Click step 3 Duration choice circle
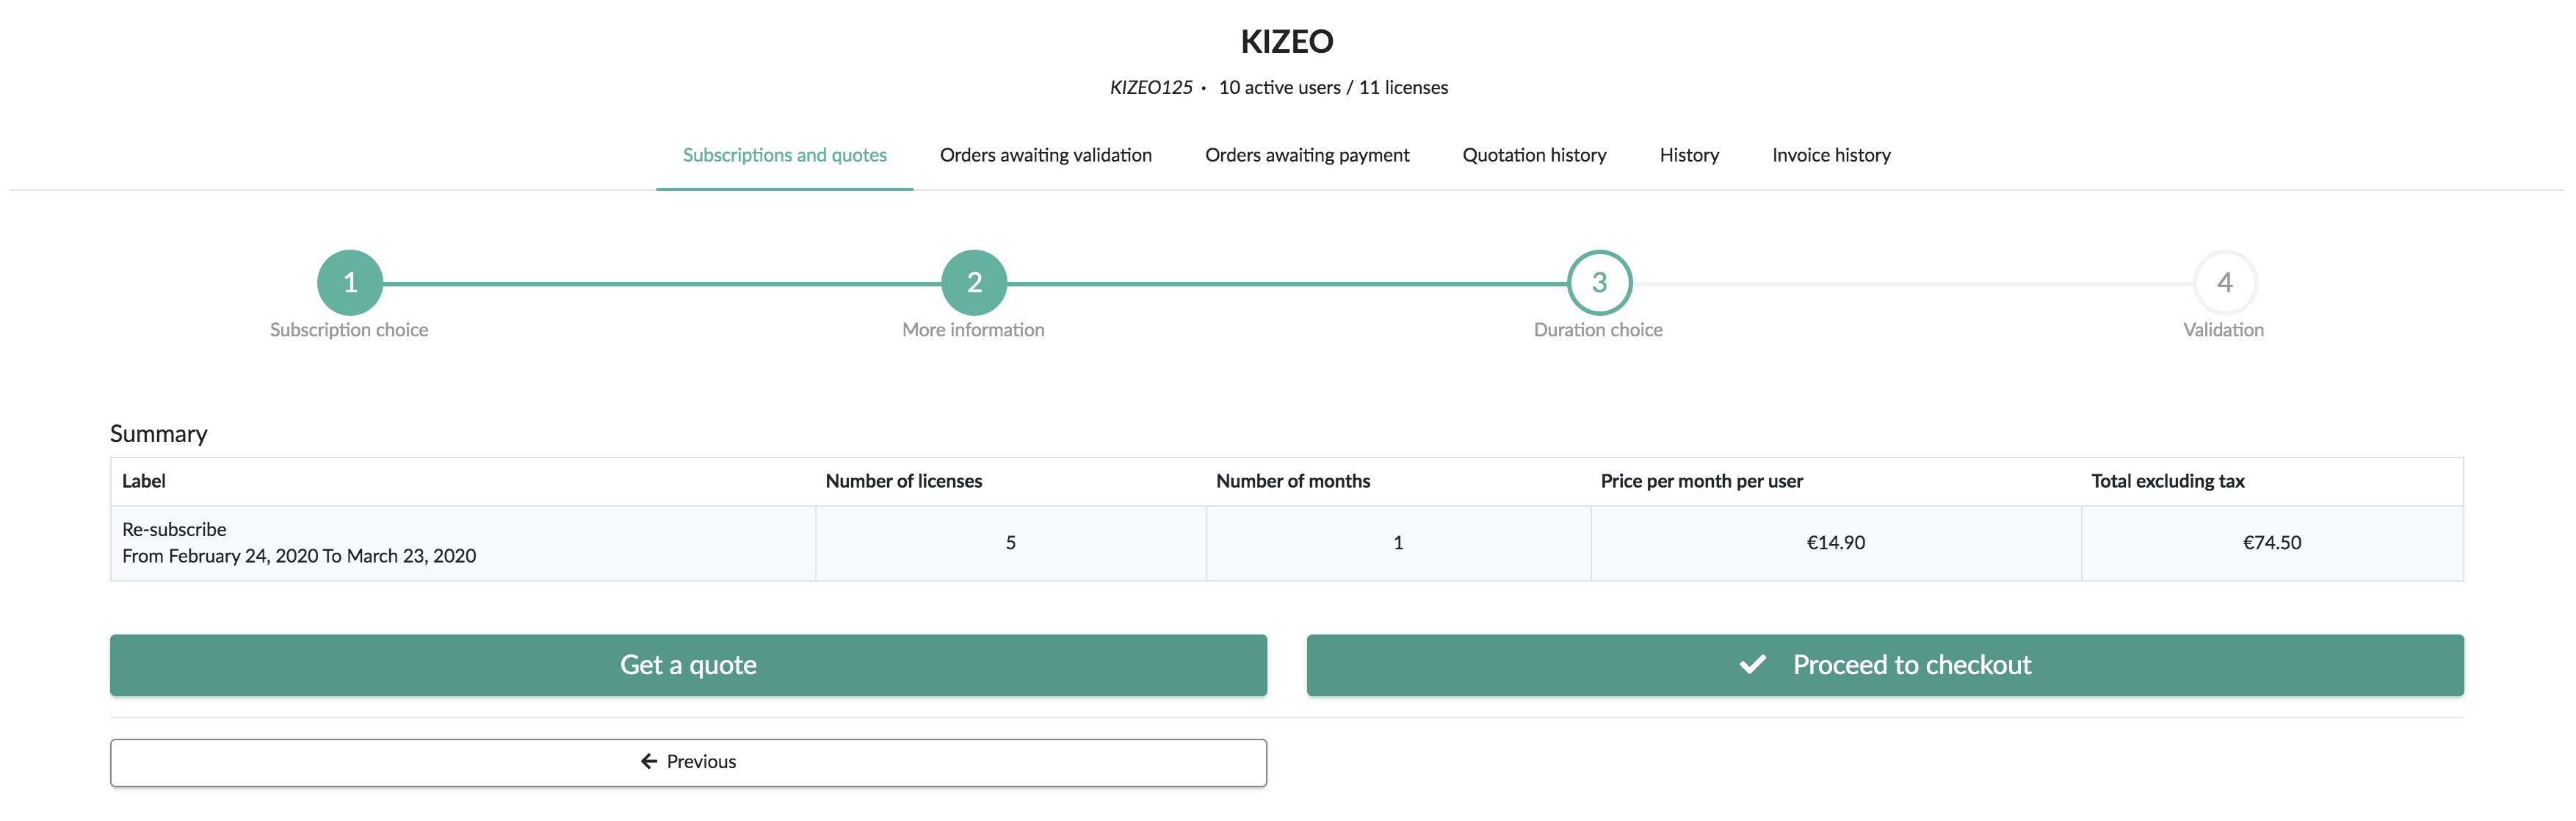 click(x=1599, y=283)
